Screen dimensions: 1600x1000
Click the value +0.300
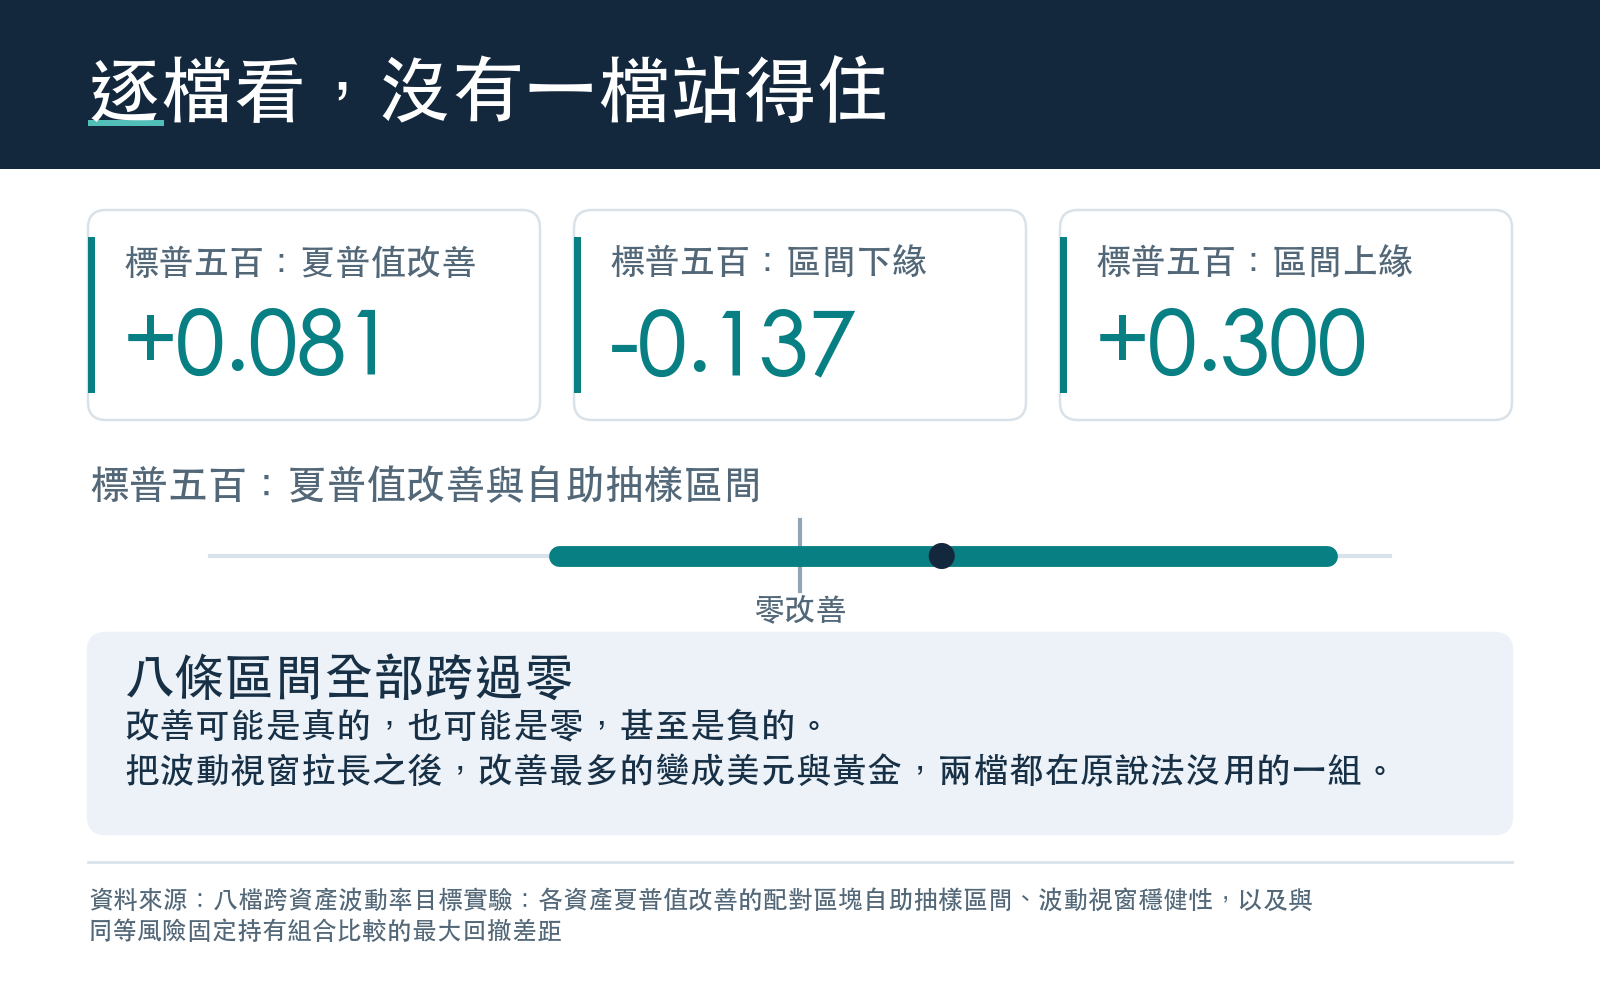(x=1232, y=343)
